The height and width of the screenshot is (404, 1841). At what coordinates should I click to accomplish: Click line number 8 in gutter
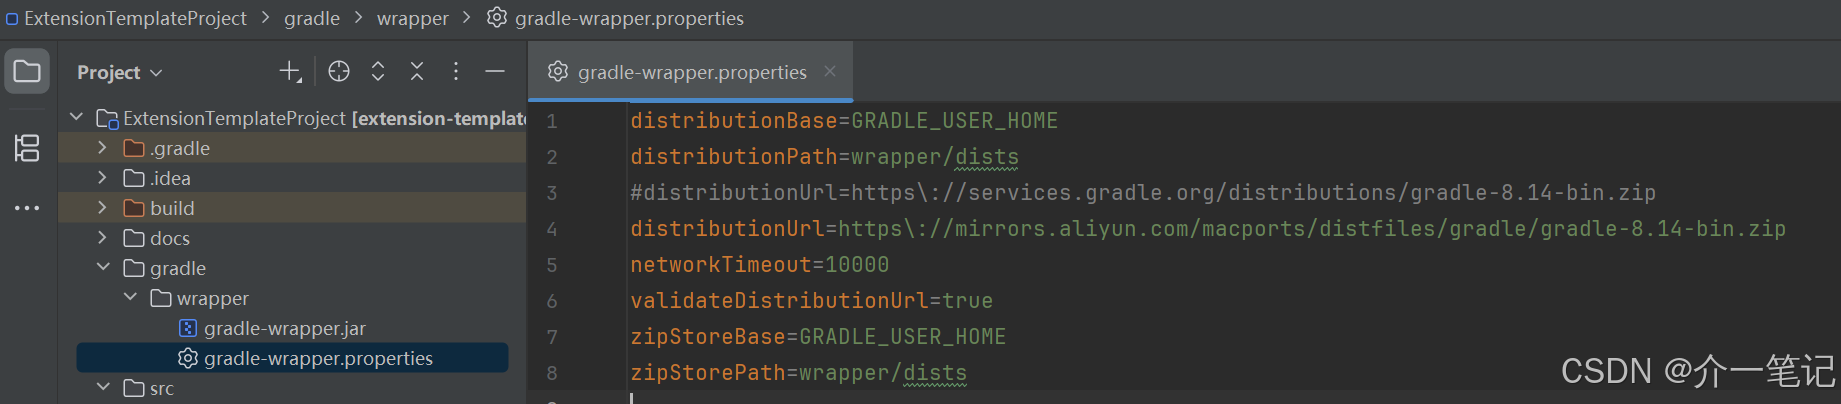pos(551,373)
